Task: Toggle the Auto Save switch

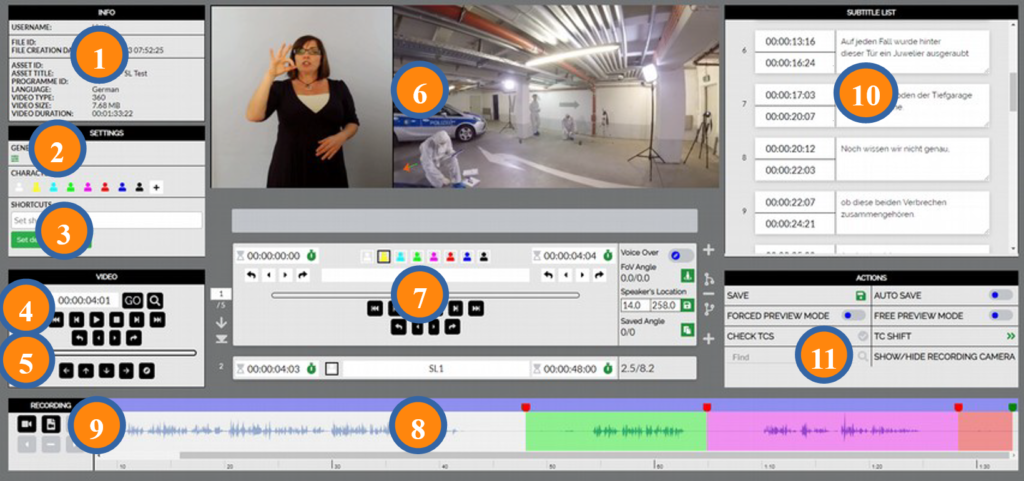Action: 1001,295
